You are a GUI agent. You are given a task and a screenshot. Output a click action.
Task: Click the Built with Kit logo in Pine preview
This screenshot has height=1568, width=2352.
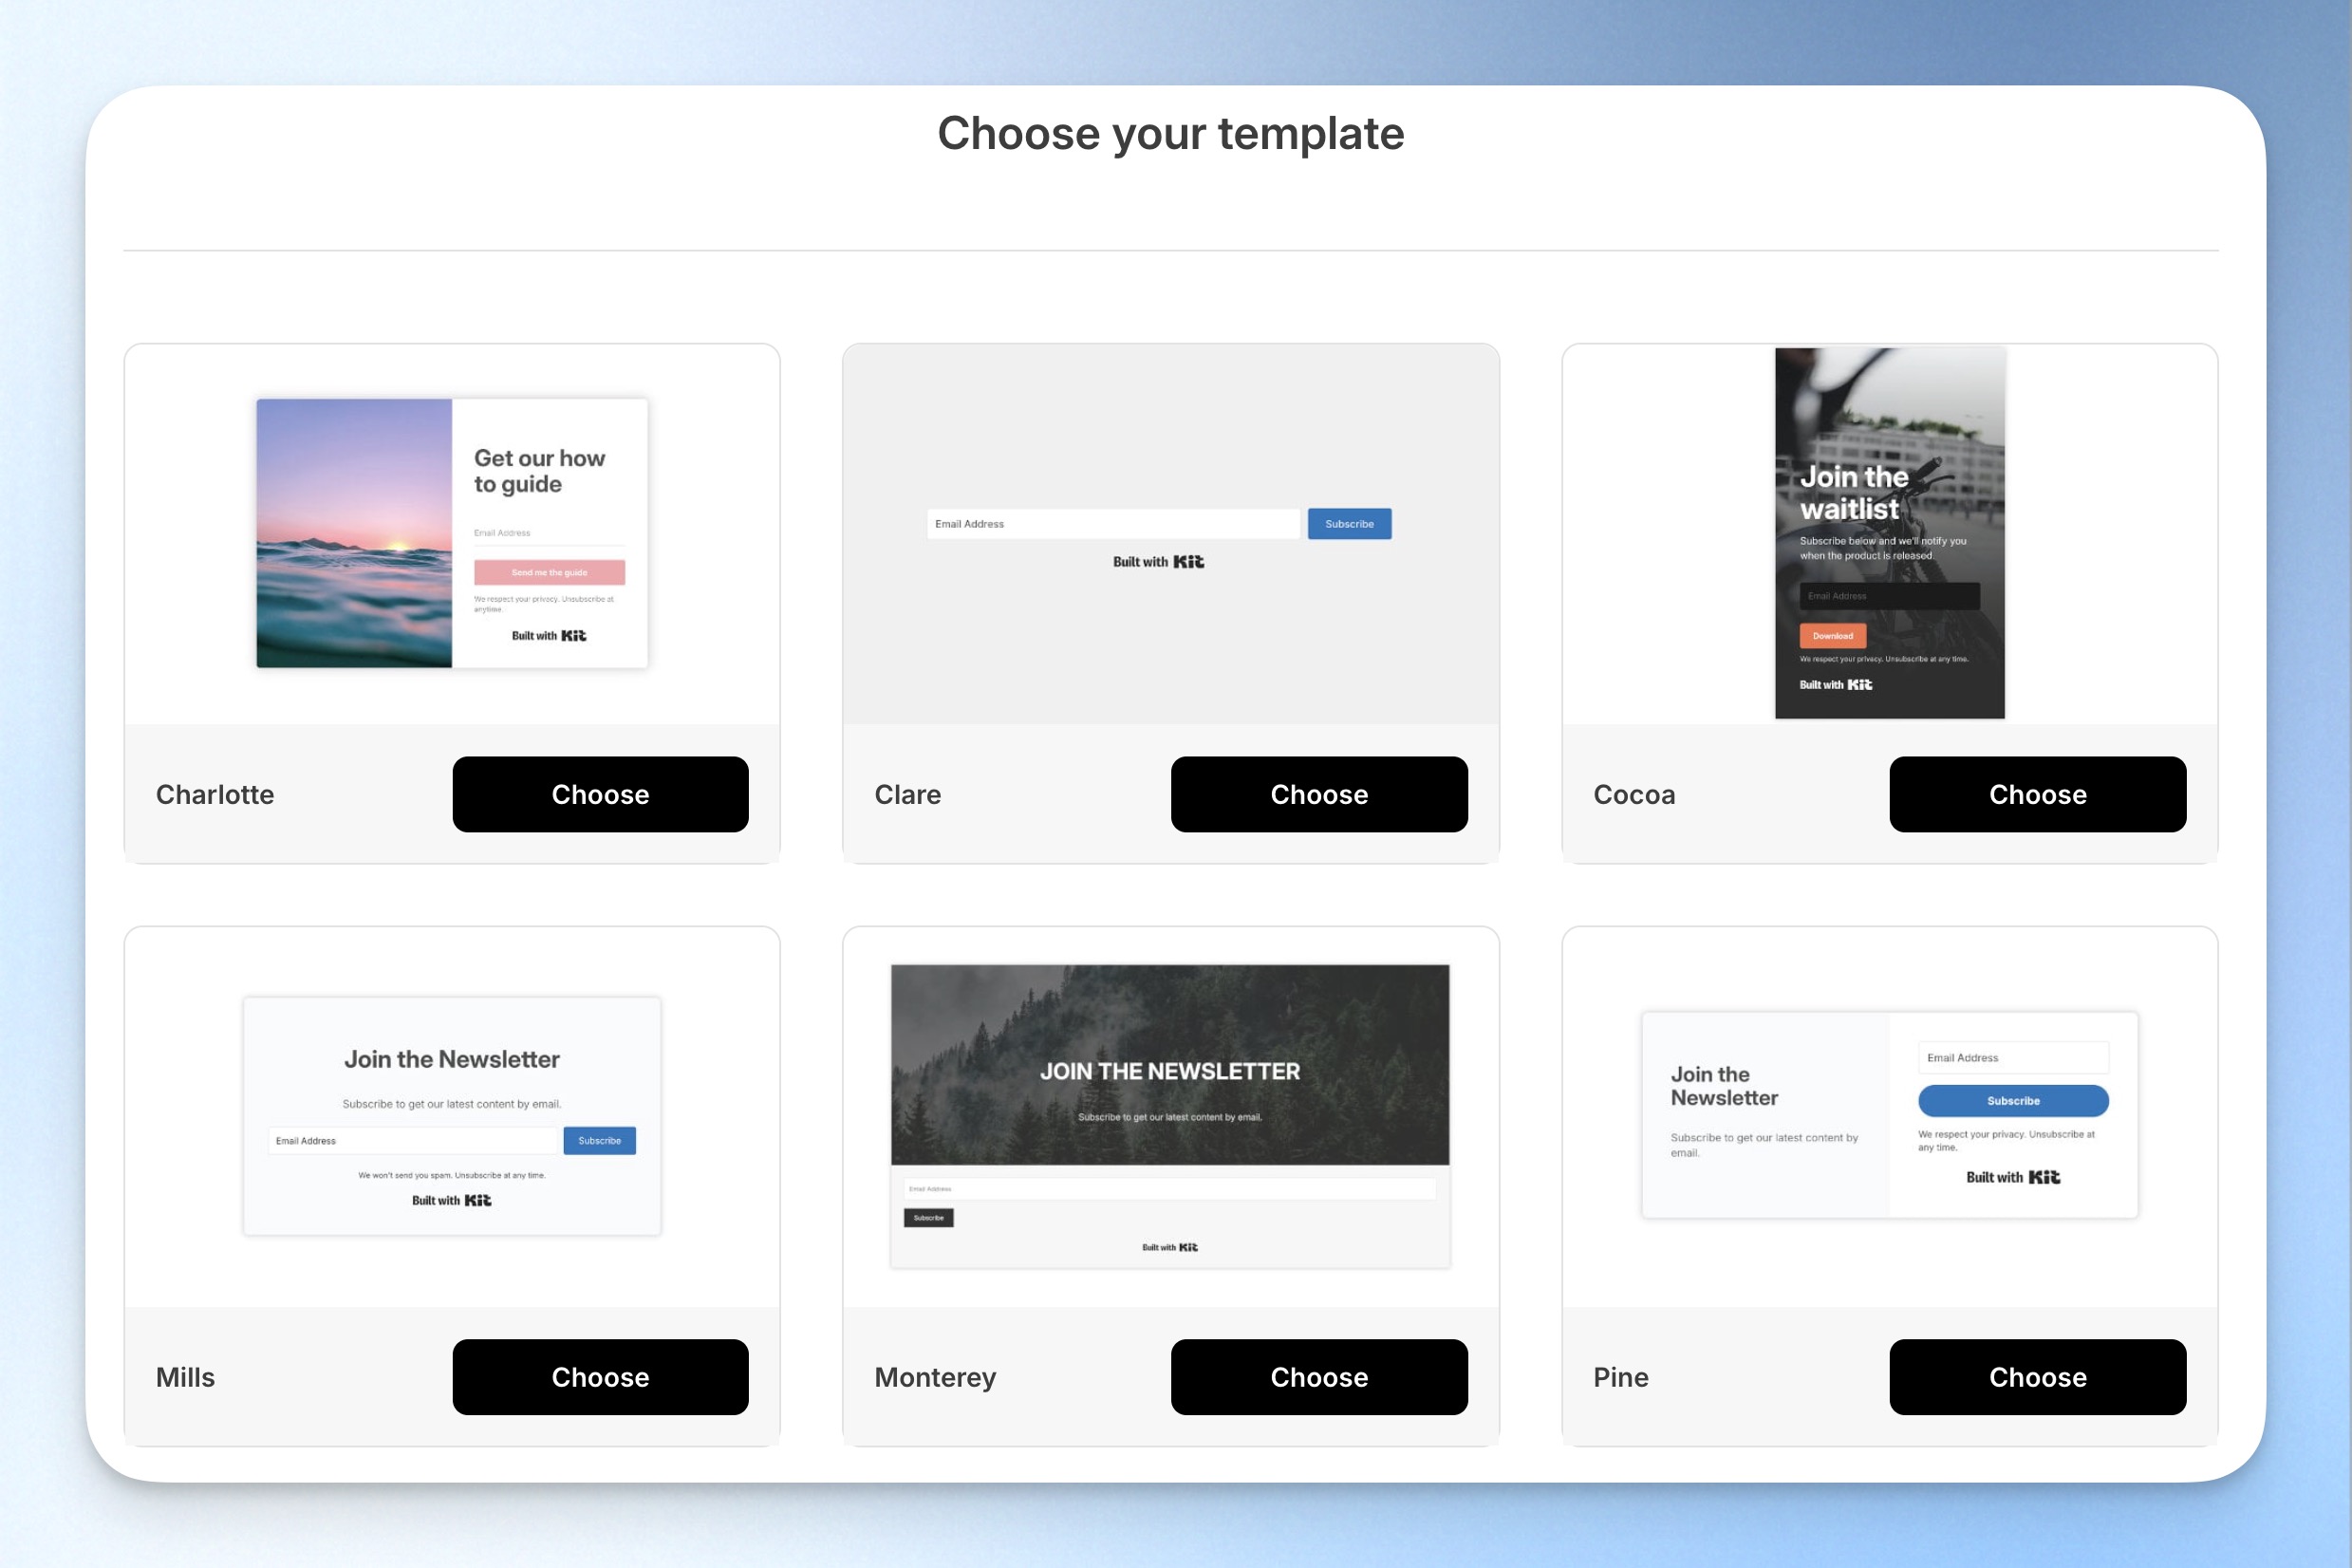[x=2013, y=1177]
